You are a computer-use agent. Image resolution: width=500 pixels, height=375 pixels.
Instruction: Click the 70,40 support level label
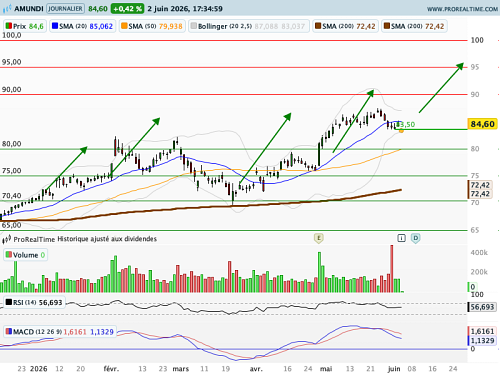(12, 196)
